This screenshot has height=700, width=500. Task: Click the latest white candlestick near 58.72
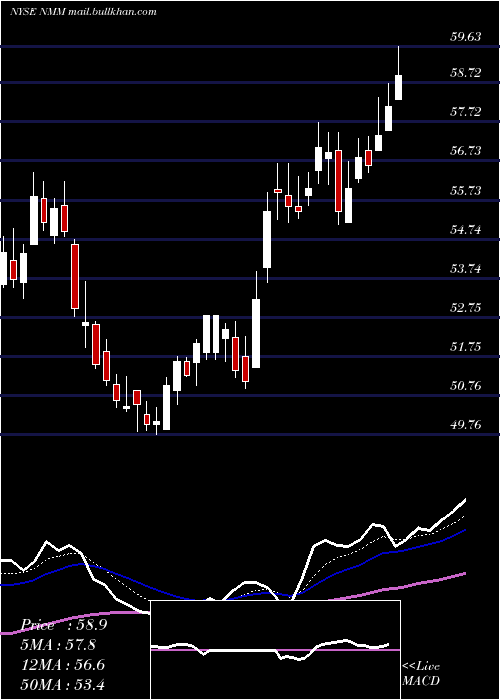coord(399,88)
